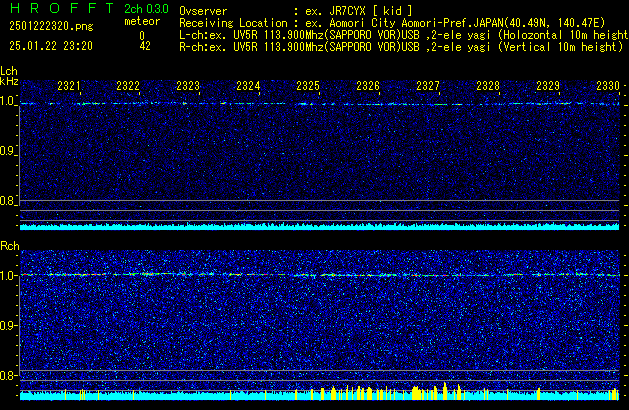The height and width of the screenshot is (410, 629).
Task: Click the Lch 0.9 frequency axis label
Action: (x=8, y=151)
